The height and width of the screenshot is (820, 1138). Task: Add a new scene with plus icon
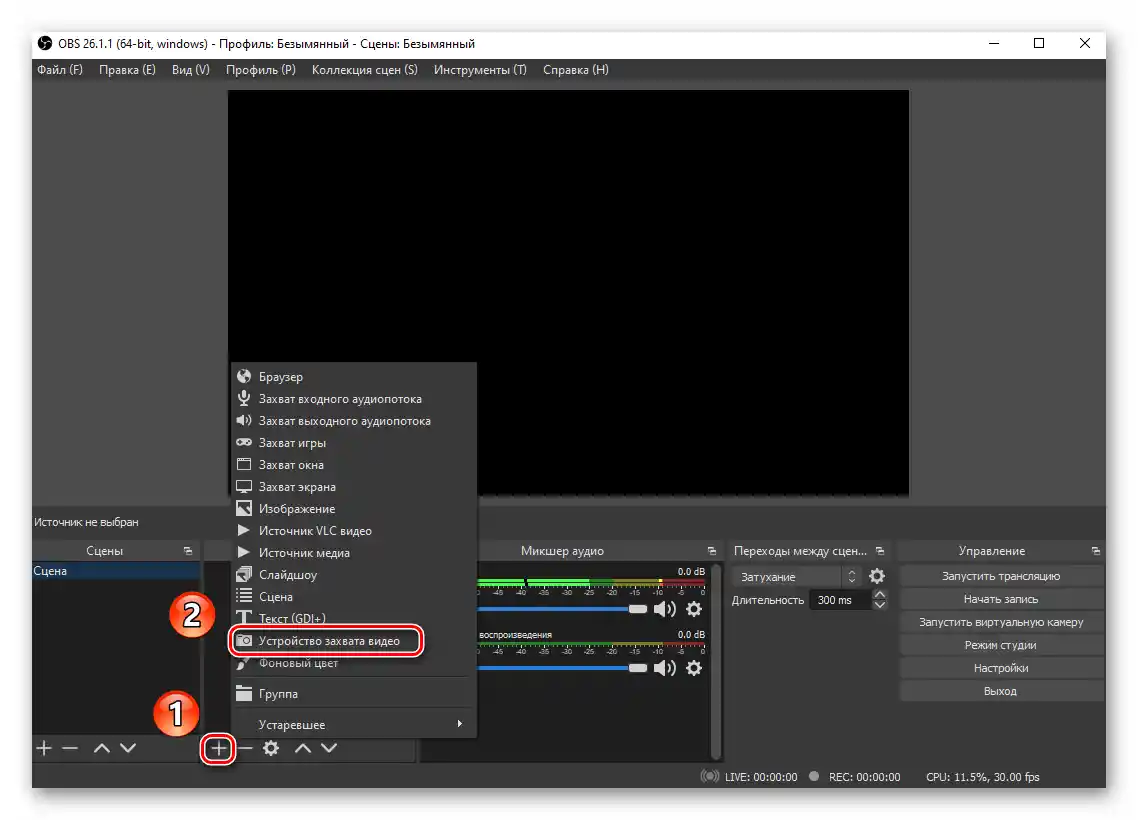(x=44, y=748)
